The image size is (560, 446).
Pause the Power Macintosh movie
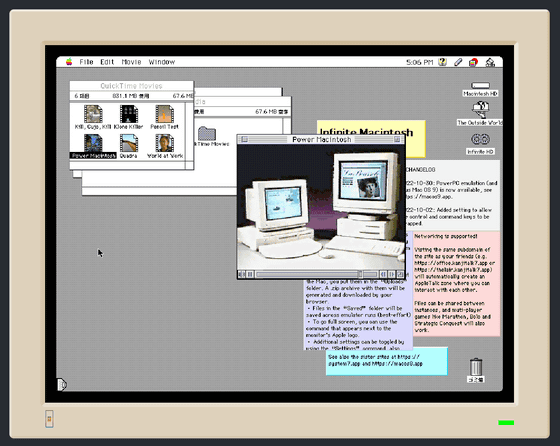(x=250, y=274)
